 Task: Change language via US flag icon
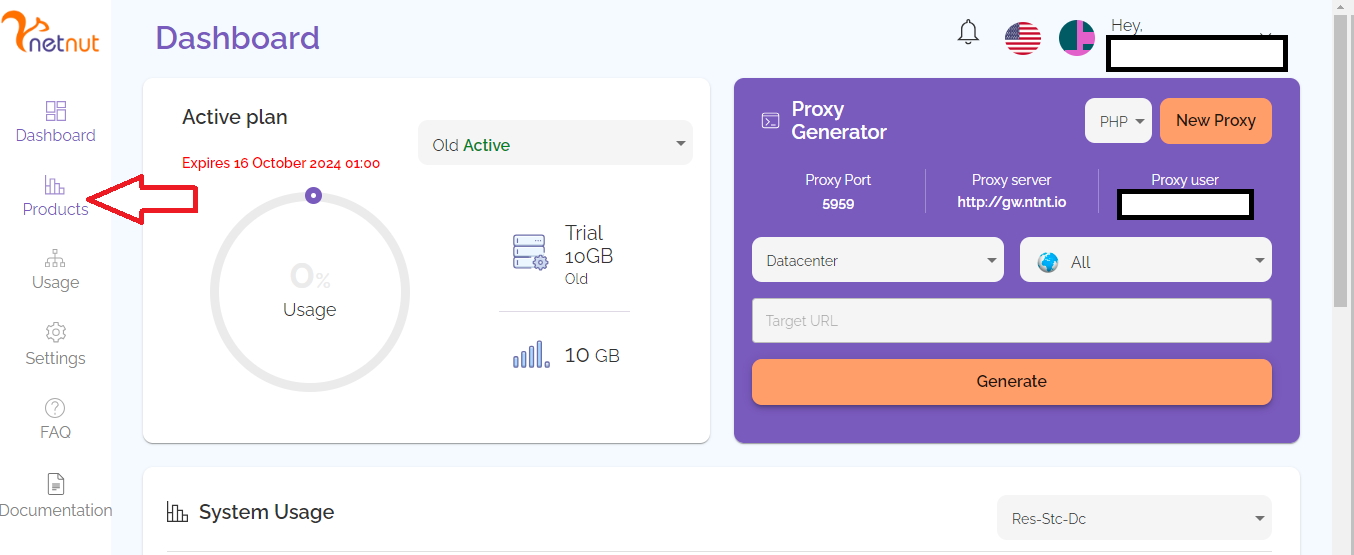pos(1022,38)
